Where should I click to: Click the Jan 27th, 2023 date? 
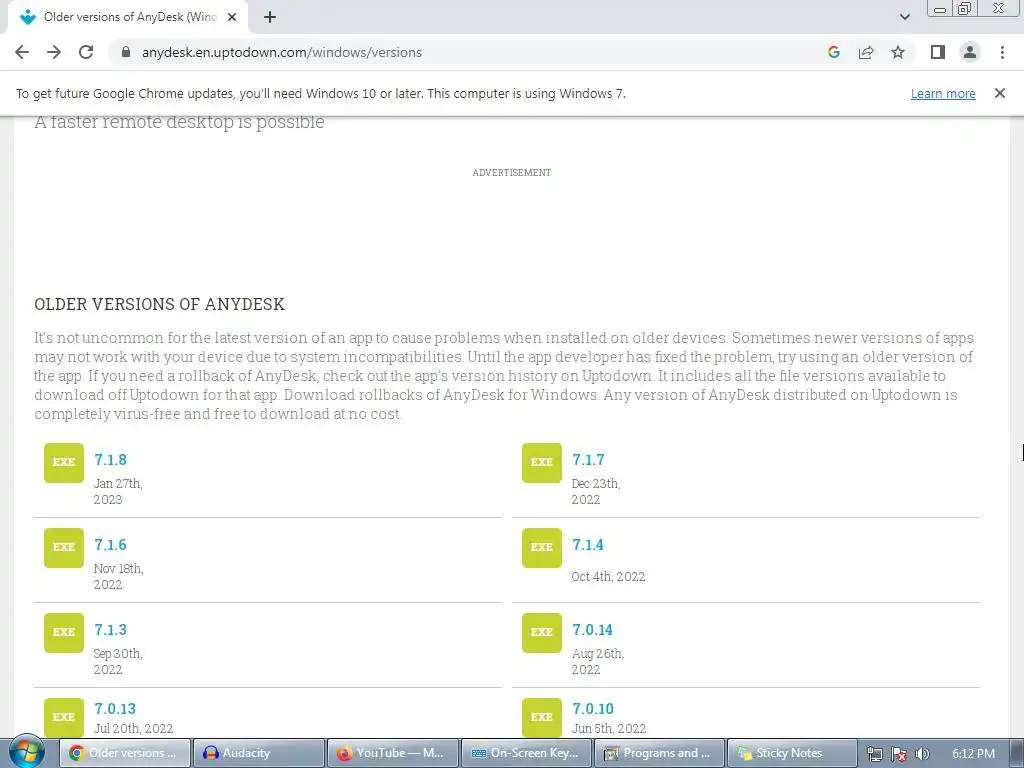(118, 492)
